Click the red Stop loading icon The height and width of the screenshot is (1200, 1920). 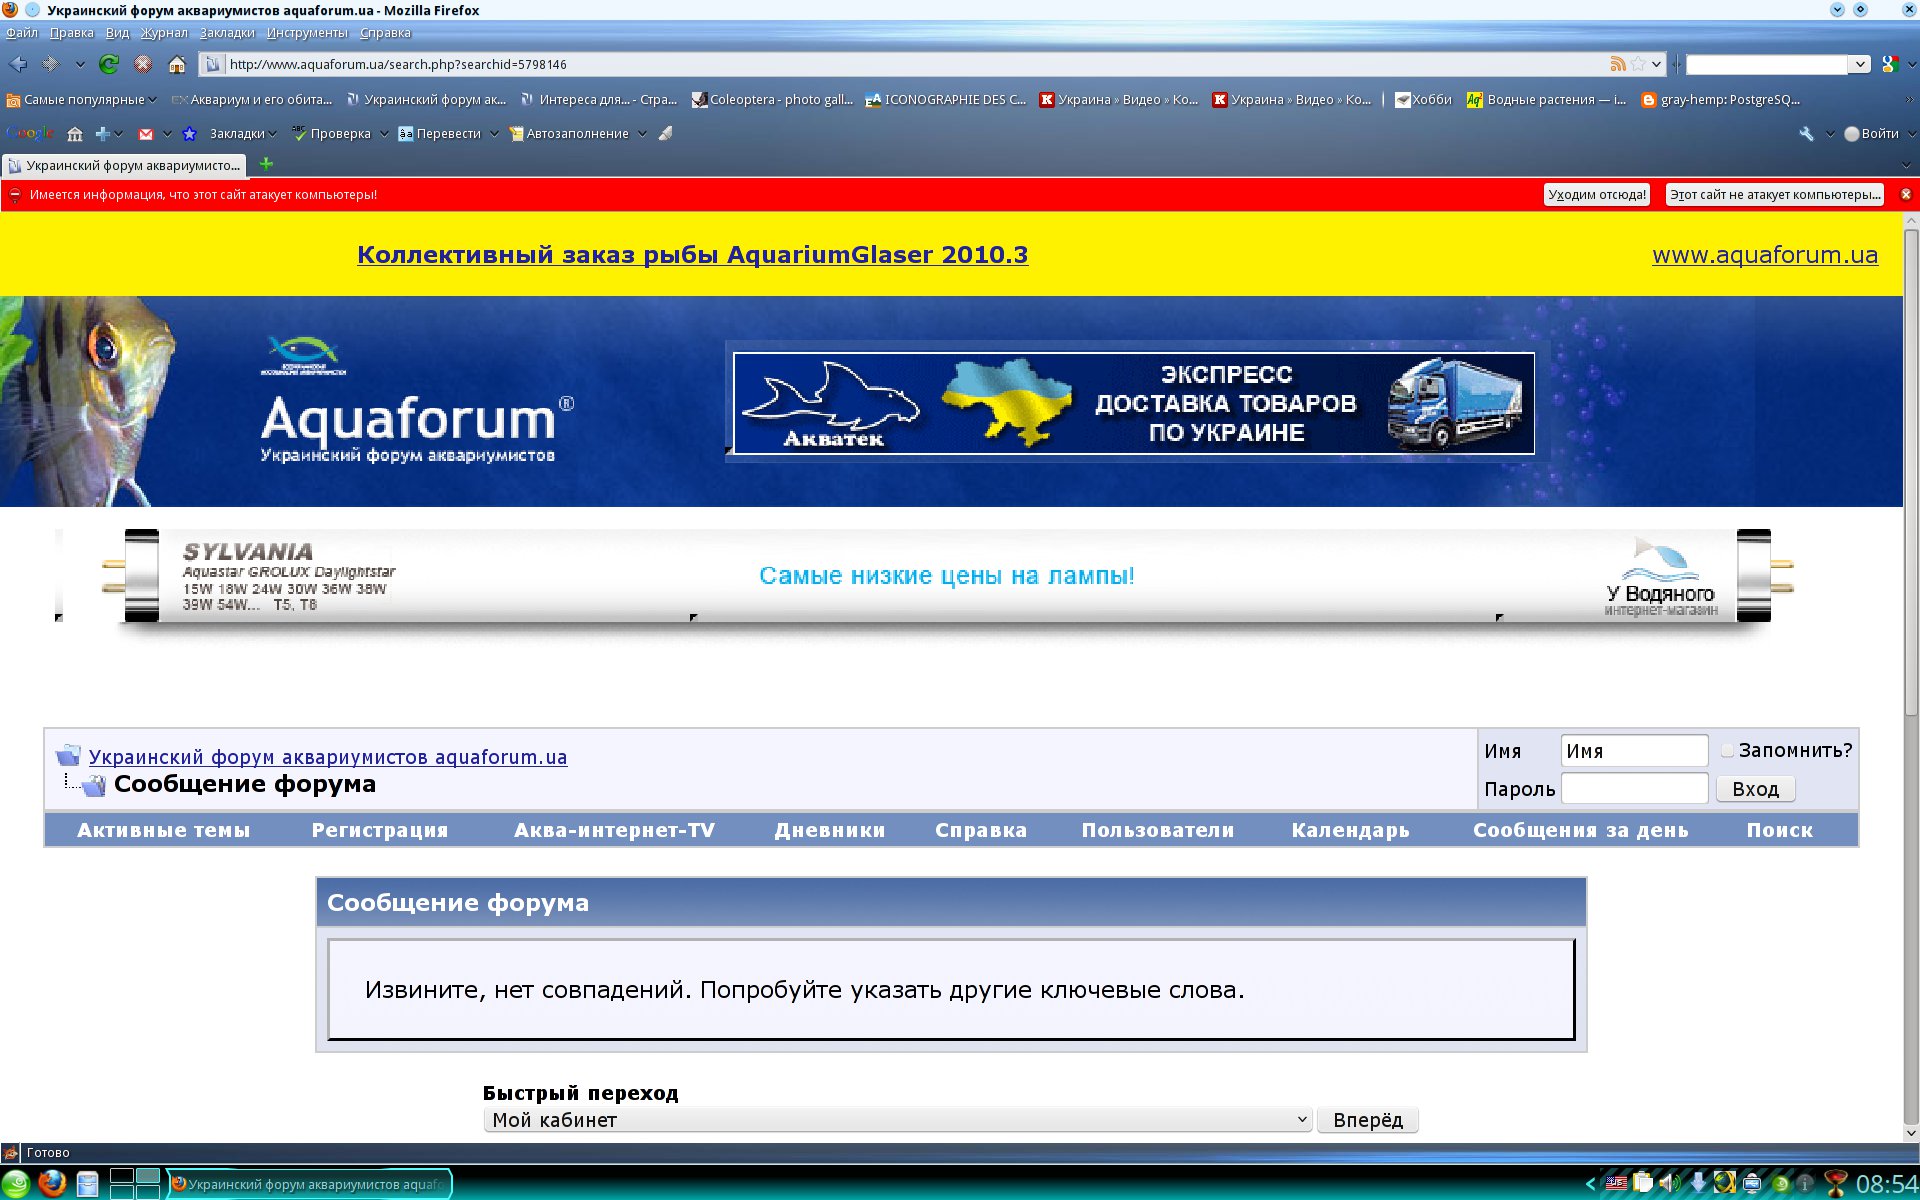(143, 65)
